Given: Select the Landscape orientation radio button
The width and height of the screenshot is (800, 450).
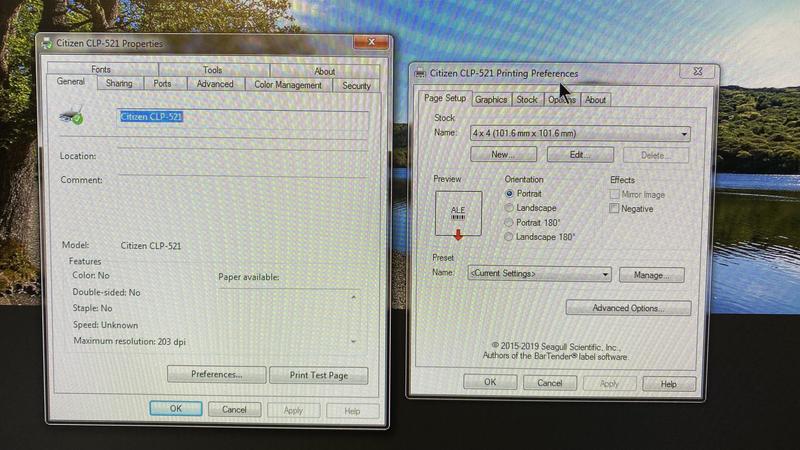Looking at the screenshot, I should 509,208.
